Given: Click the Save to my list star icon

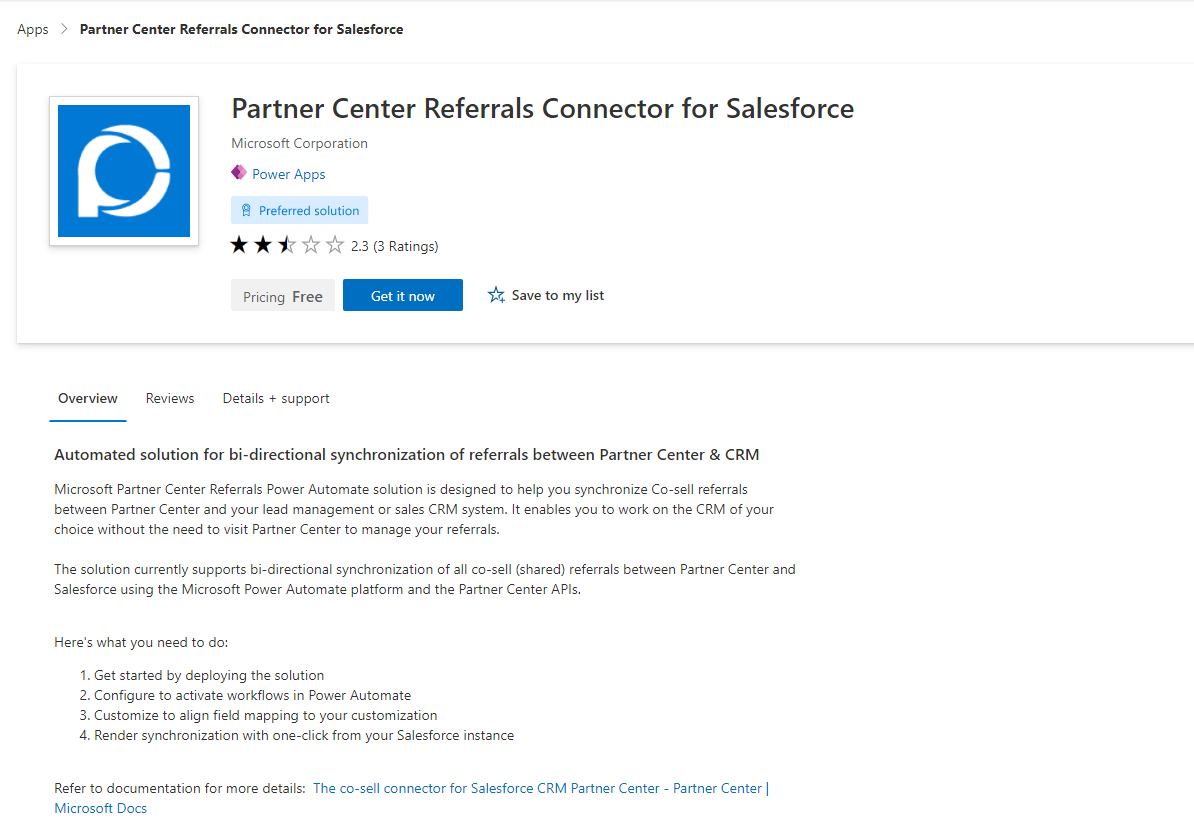Looking at the screenshot, I should coord(496,295).
